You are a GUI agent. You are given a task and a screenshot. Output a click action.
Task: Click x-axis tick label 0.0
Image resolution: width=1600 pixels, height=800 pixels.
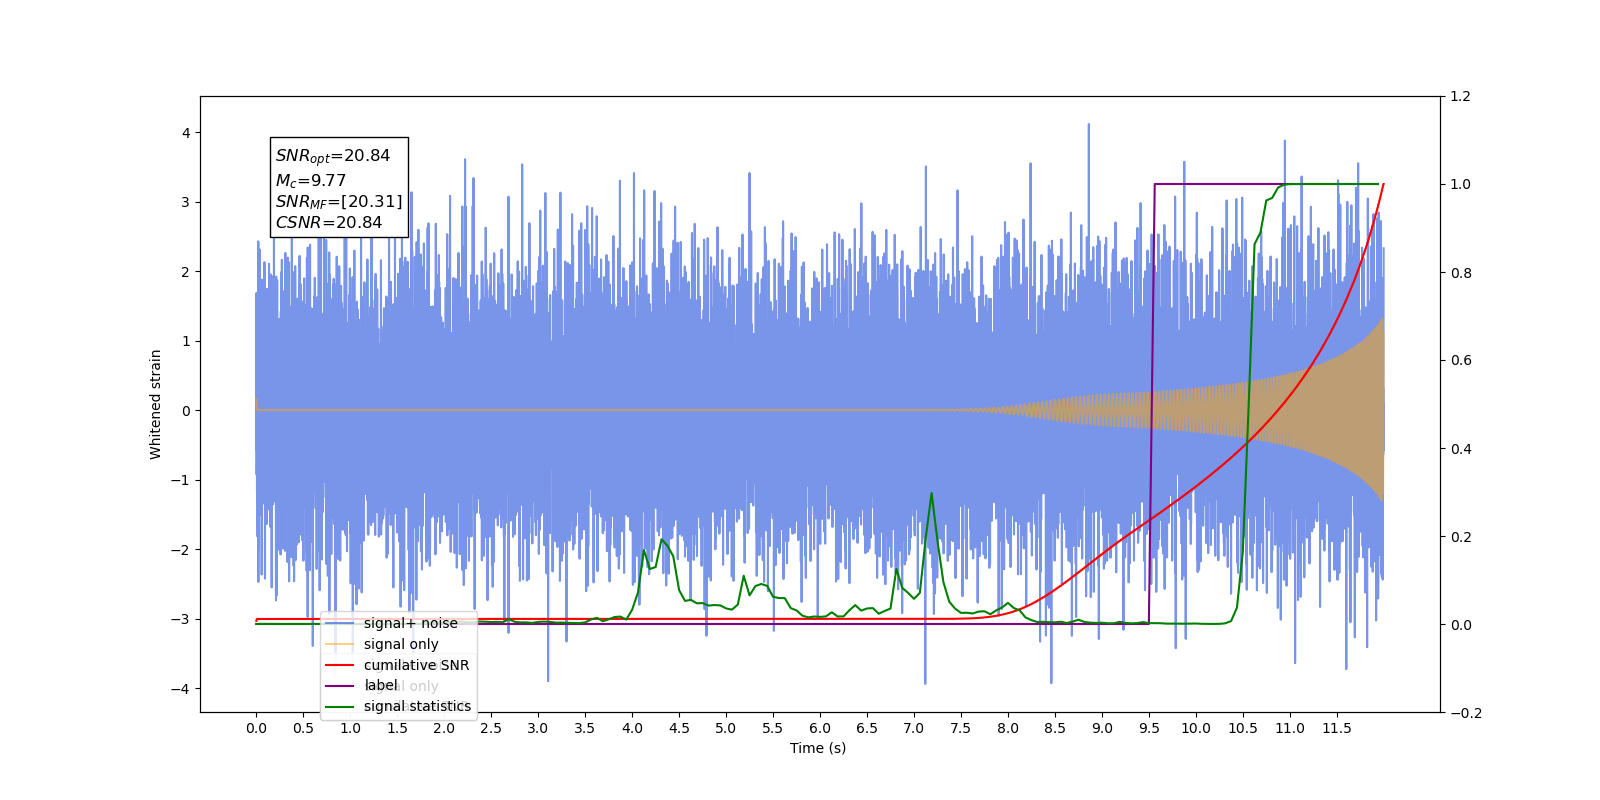point(256,728)
